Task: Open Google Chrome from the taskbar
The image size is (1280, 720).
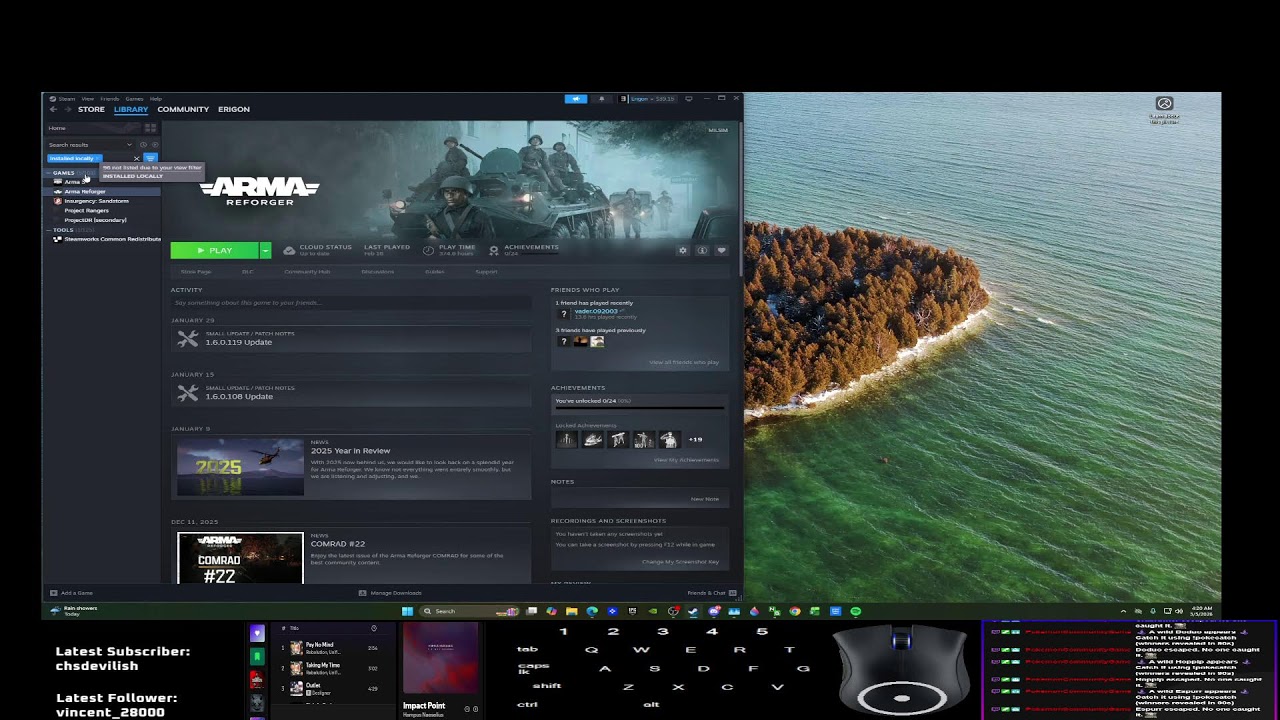Action: (x=795, y=611)
